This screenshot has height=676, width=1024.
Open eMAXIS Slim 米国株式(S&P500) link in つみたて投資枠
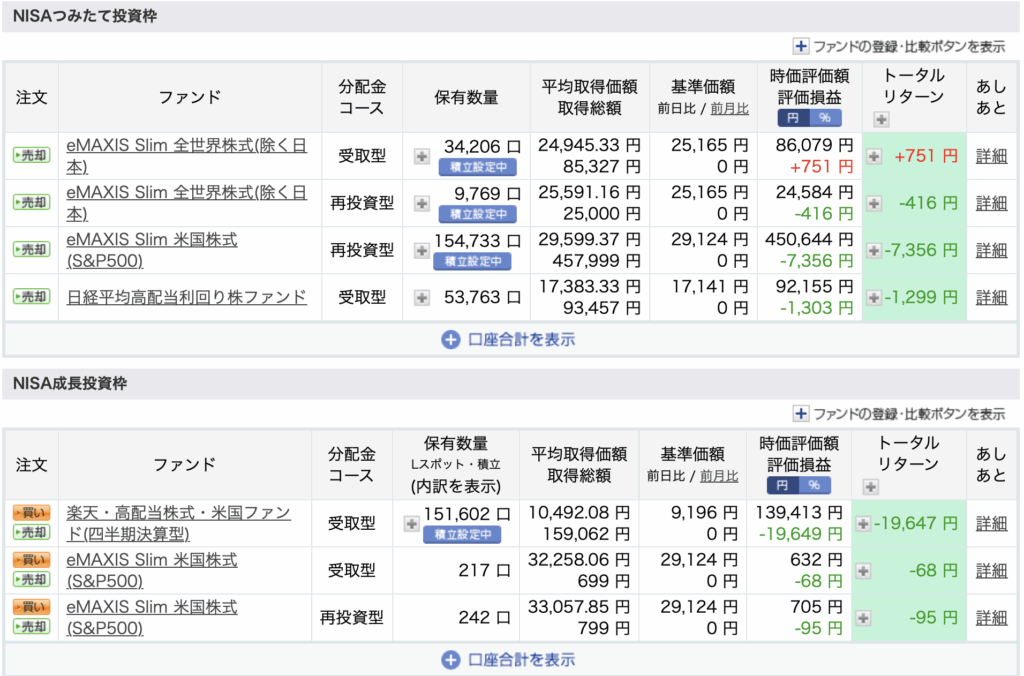coord(152,249)
